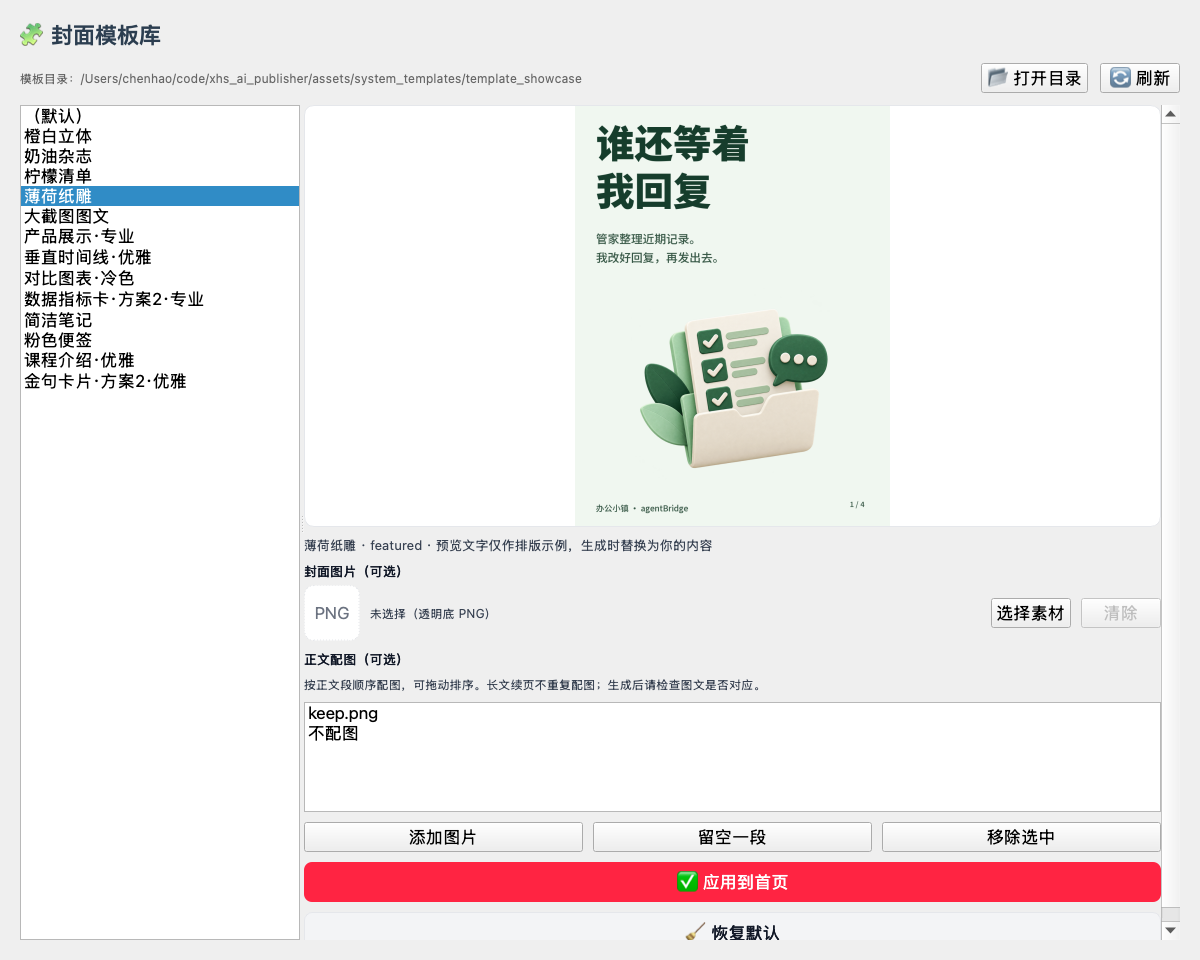Click the 添加图片 button
Viewport: 1200px width, 960px height.
click(443, 837)
